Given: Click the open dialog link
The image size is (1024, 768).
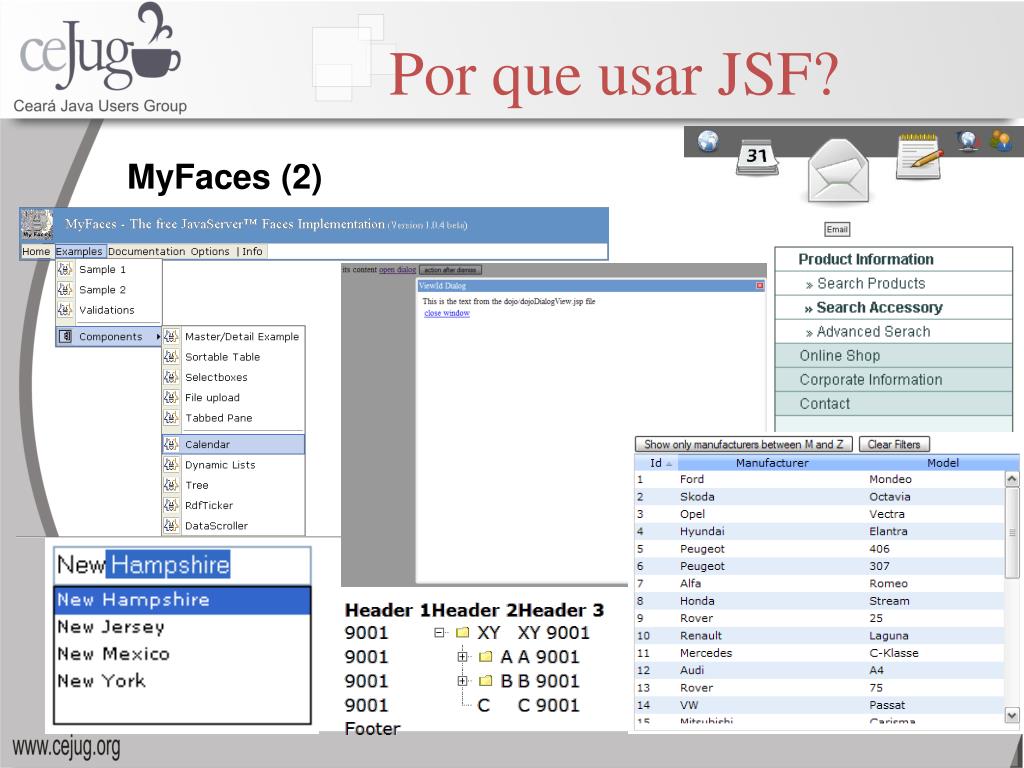Looking at the screenshot, I should (x=397, y=269).
